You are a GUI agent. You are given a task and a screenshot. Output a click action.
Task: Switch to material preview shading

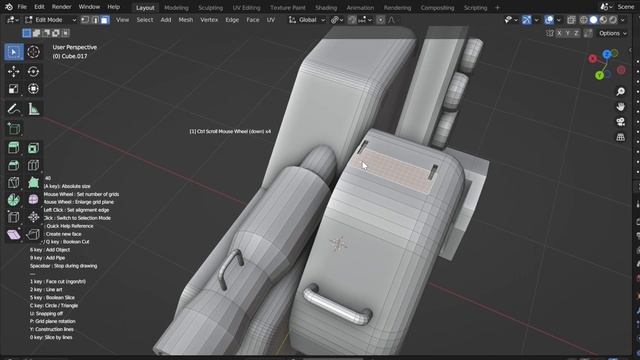click(603, 20)
